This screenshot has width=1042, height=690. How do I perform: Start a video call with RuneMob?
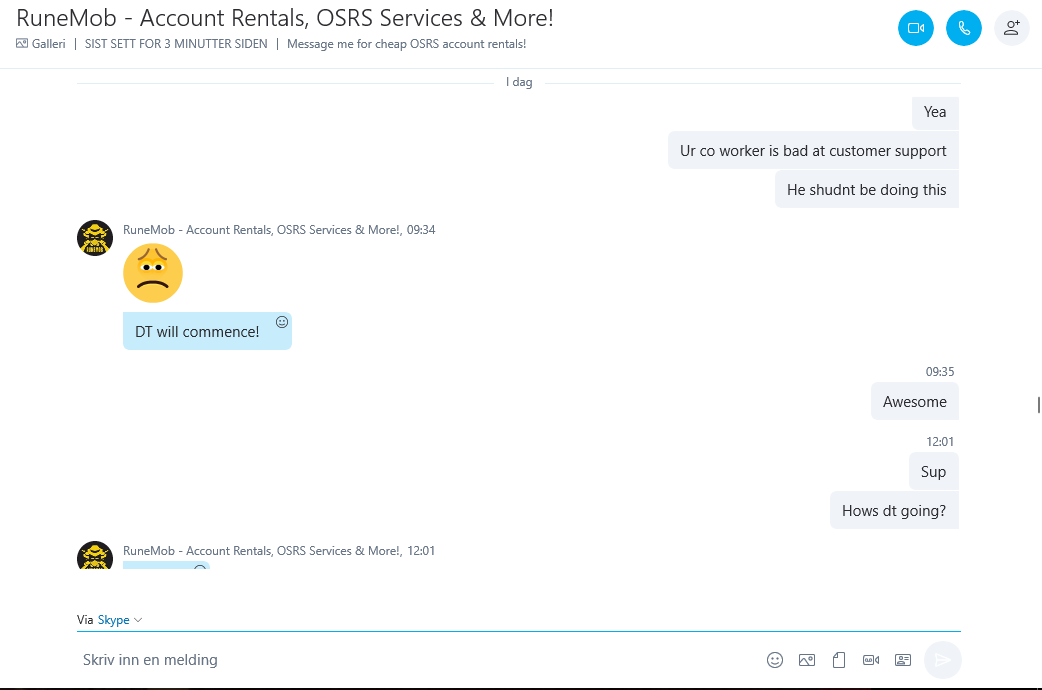point(916,28)
